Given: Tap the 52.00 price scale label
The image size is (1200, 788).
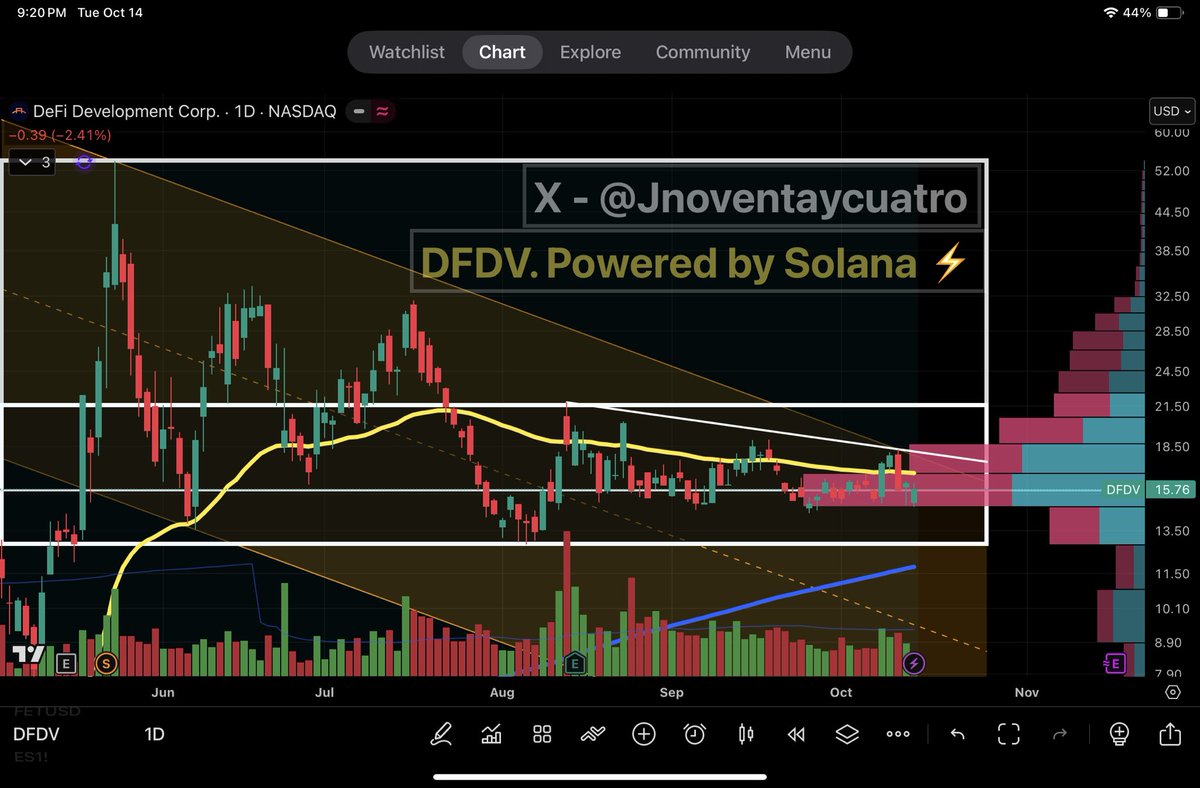Looking at the screenshot, I should pos(1170,172).
